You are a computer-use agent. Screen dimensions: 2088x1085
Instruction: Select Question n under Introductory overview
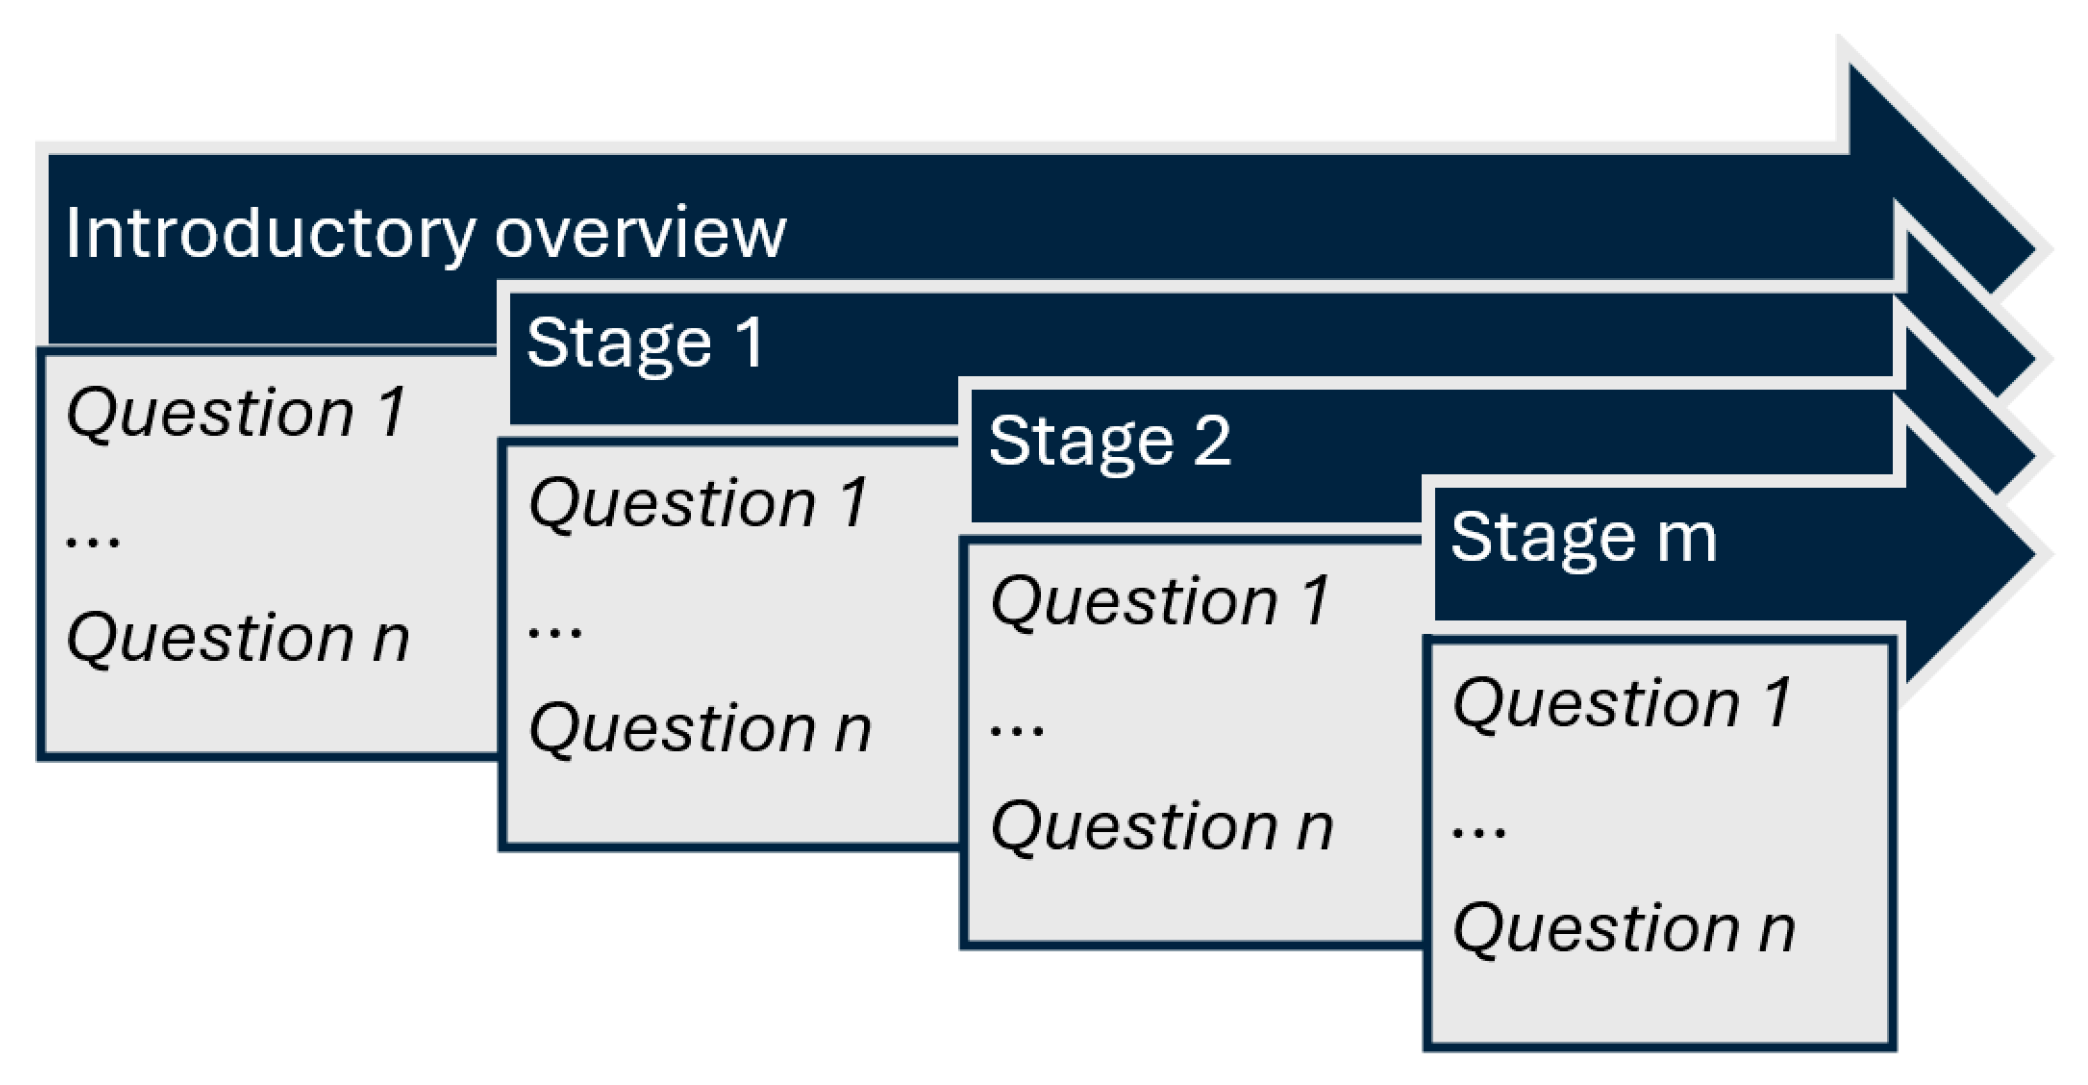(x=238, y=638)
